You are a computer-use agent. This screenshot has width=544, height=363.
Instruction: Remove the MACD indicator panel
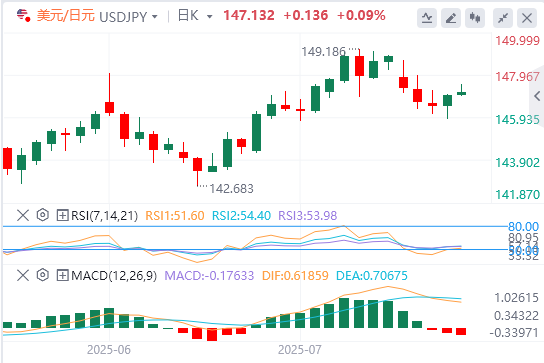click(23, 276)
